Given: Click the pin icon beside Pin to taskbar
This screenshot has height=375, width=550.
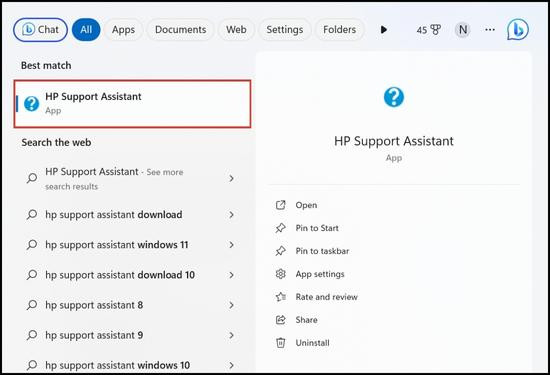Looking at the screenshot, I should [281, 251].
